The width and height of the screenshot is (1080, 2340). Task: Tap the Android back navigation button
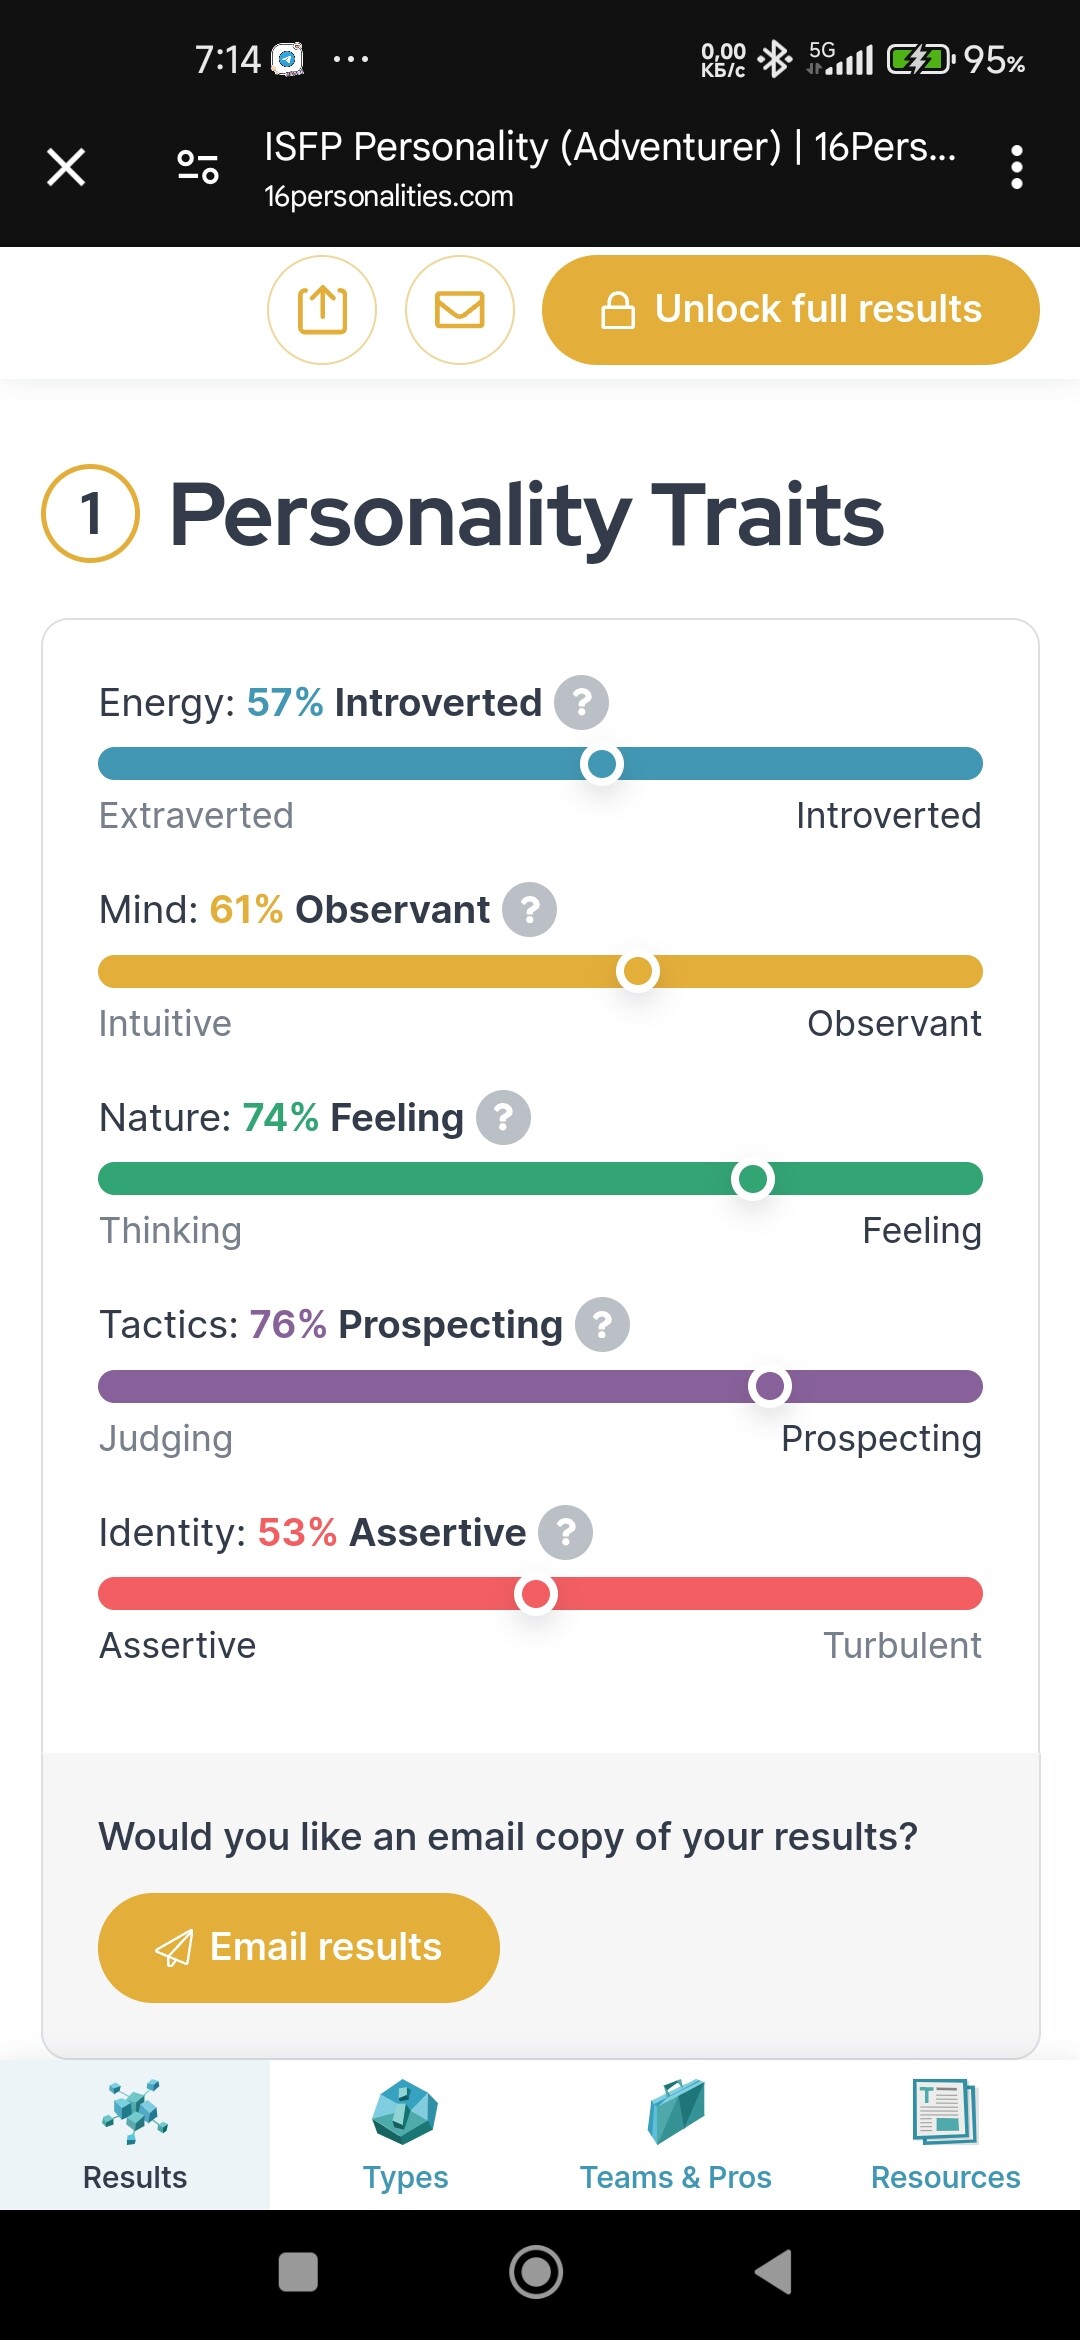774,2272
